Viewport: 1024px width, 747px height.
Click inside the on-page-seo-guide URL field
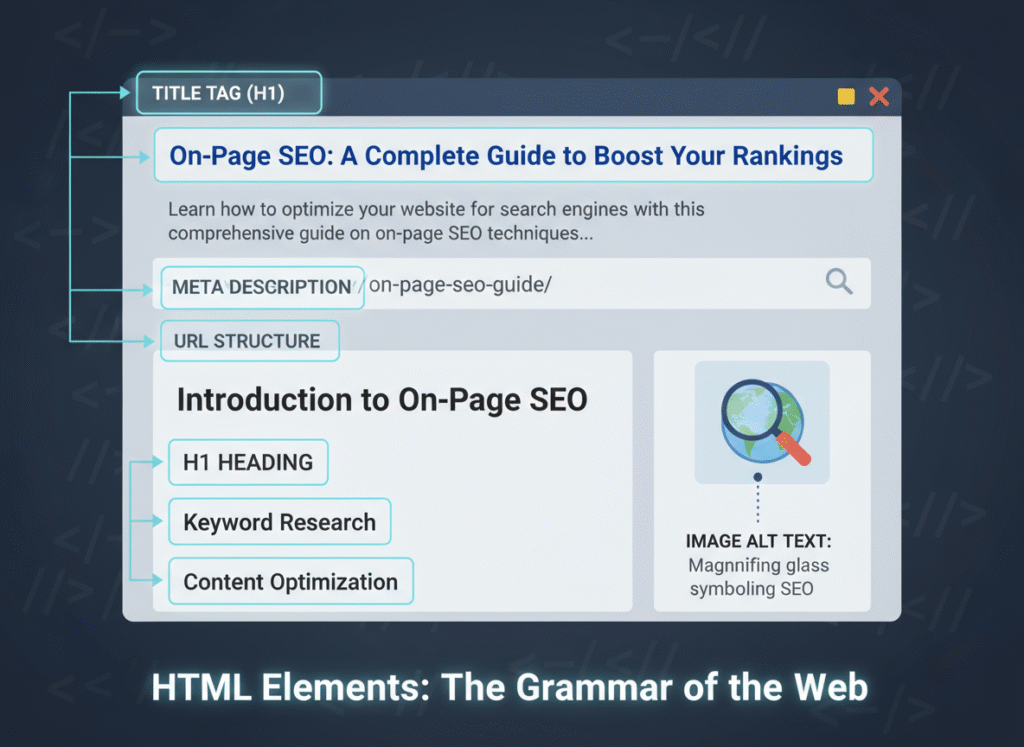[x=460, y=283]
